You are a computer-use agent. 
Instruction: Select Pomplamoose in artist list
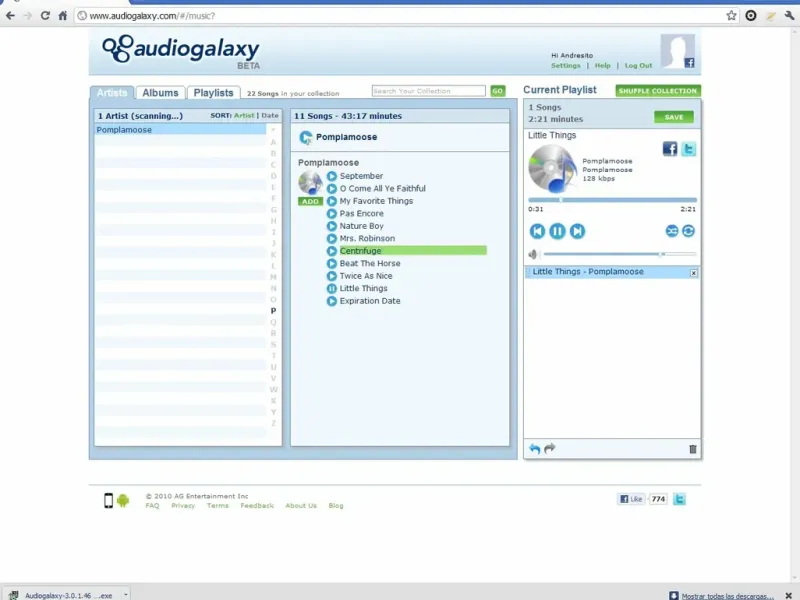tap(180, 130)
